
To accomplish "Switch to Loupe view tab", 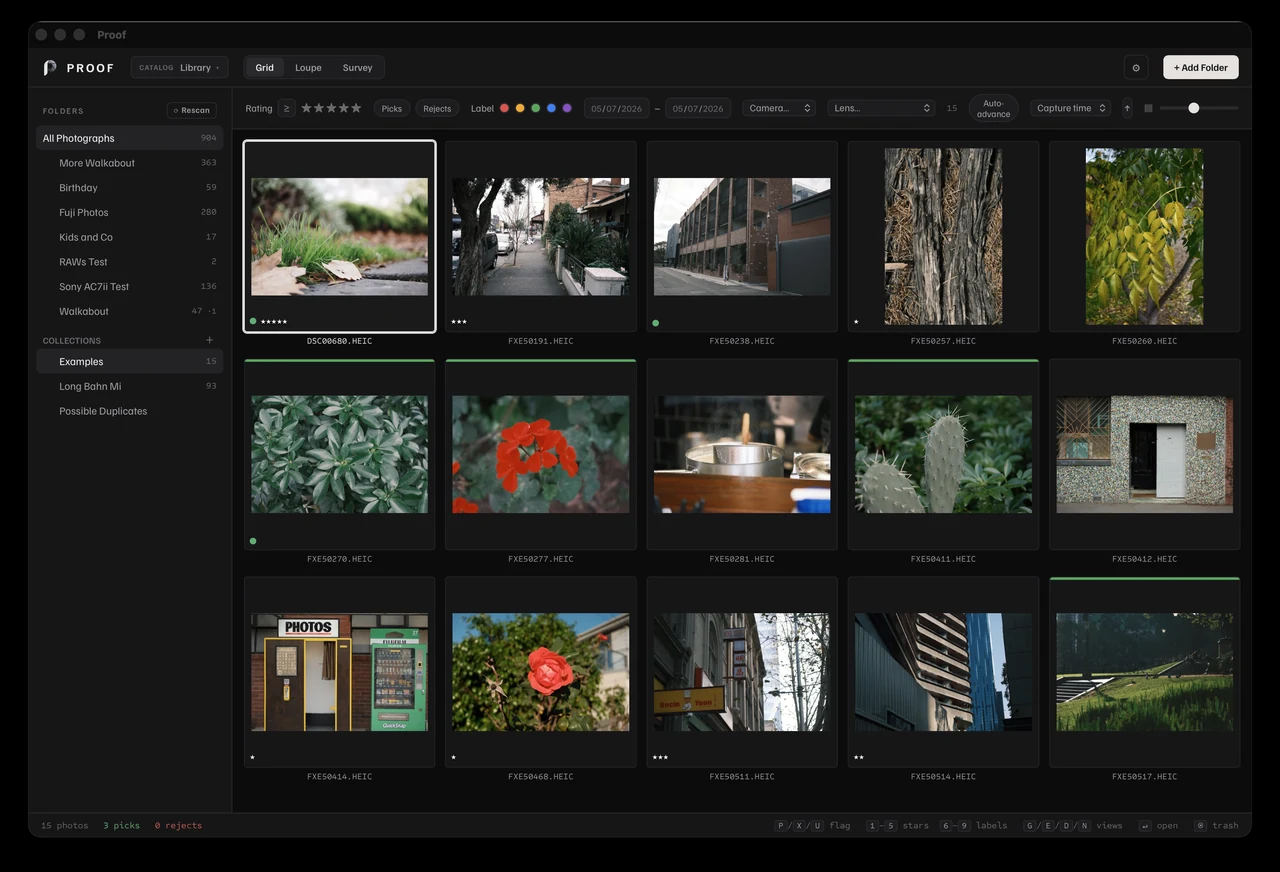I will point(308,68).
